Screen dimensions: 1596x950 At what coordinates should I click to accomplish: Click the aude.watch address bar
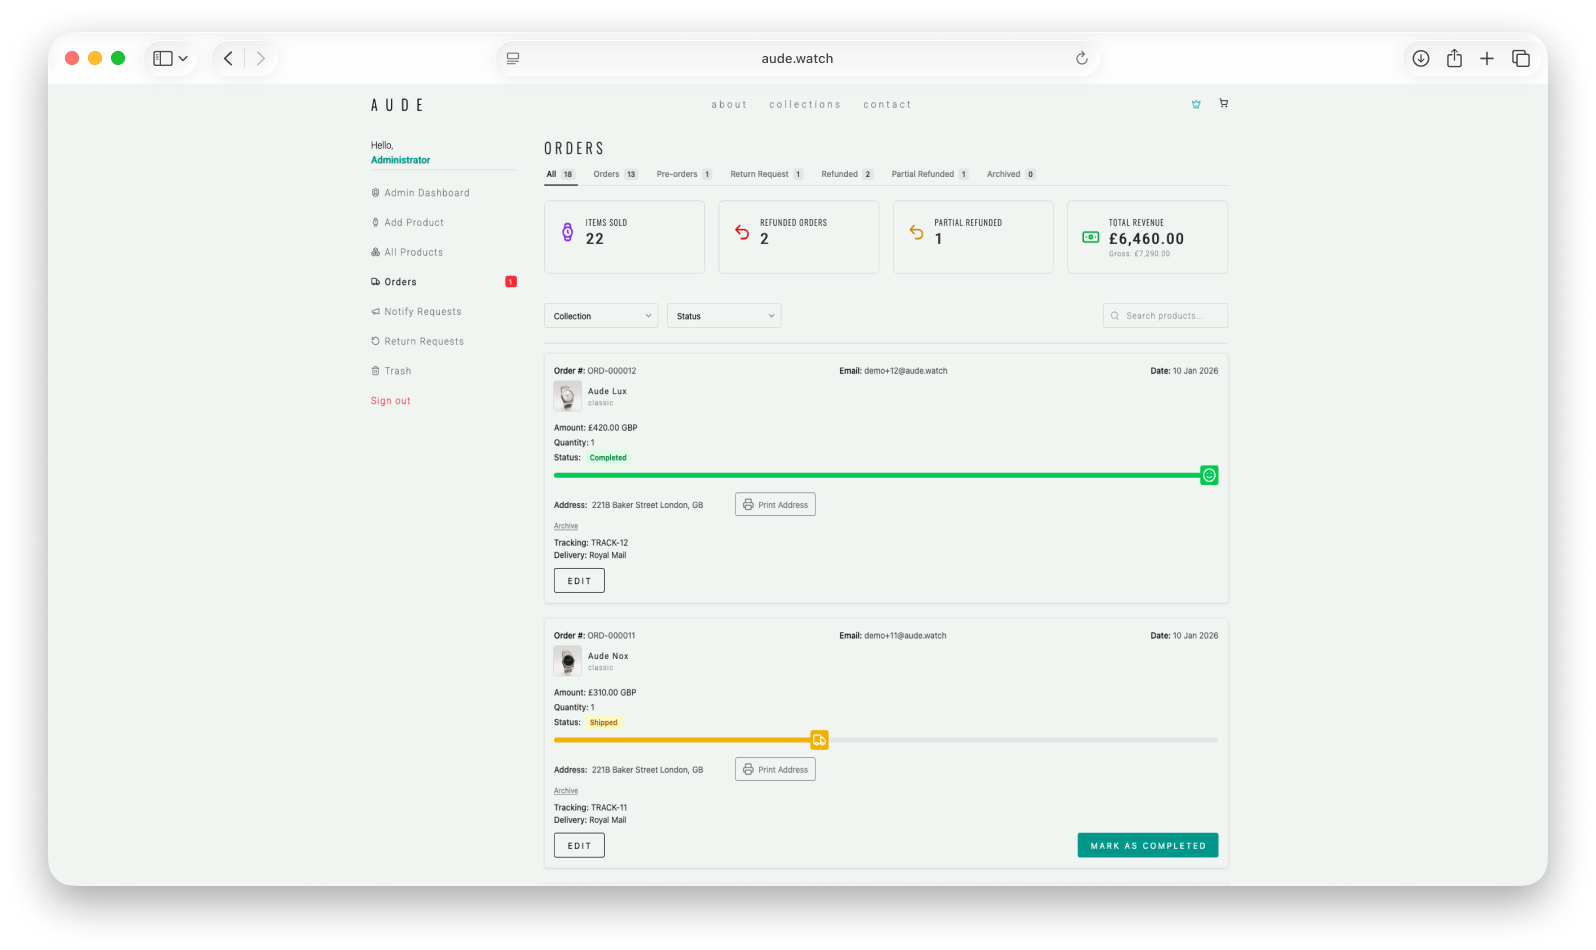(x=797, y=58)
